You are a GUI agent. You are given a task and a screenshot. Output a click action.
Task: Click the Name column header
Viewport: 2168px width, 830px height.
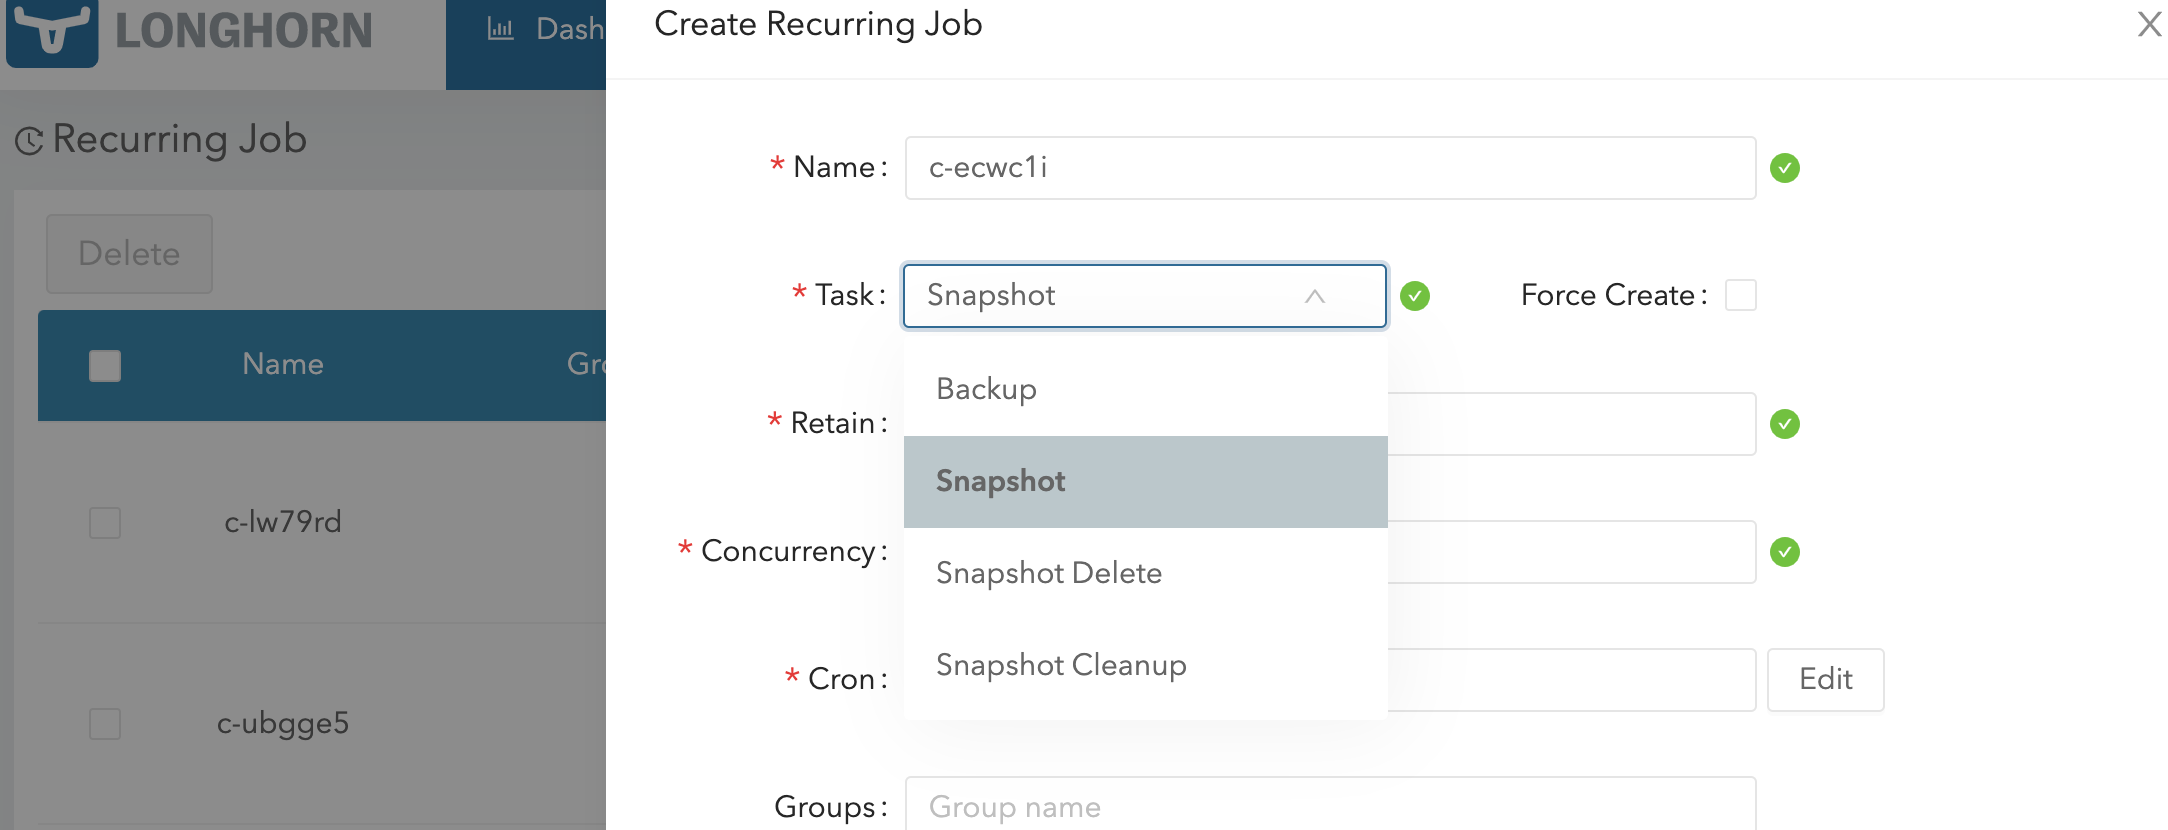click(x=283, y=364)
